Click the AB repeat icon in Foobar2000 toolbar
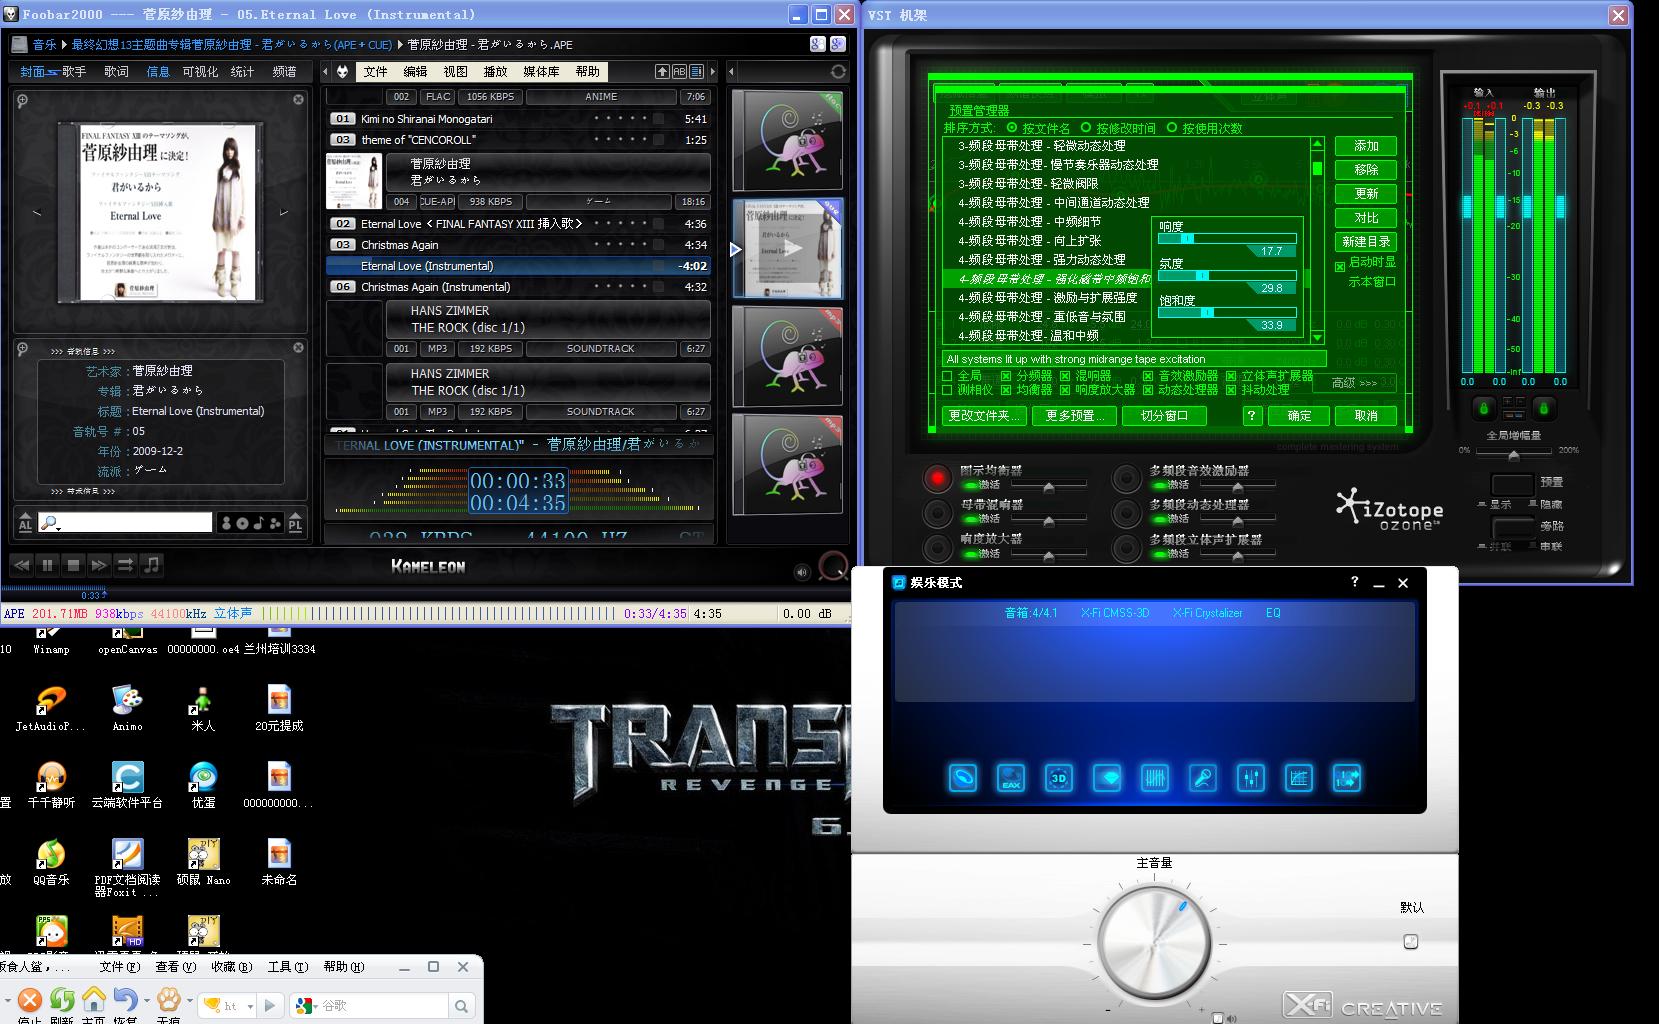Screen dimensions: 1659x1024 pyautogui.click(x=680, y=71)
